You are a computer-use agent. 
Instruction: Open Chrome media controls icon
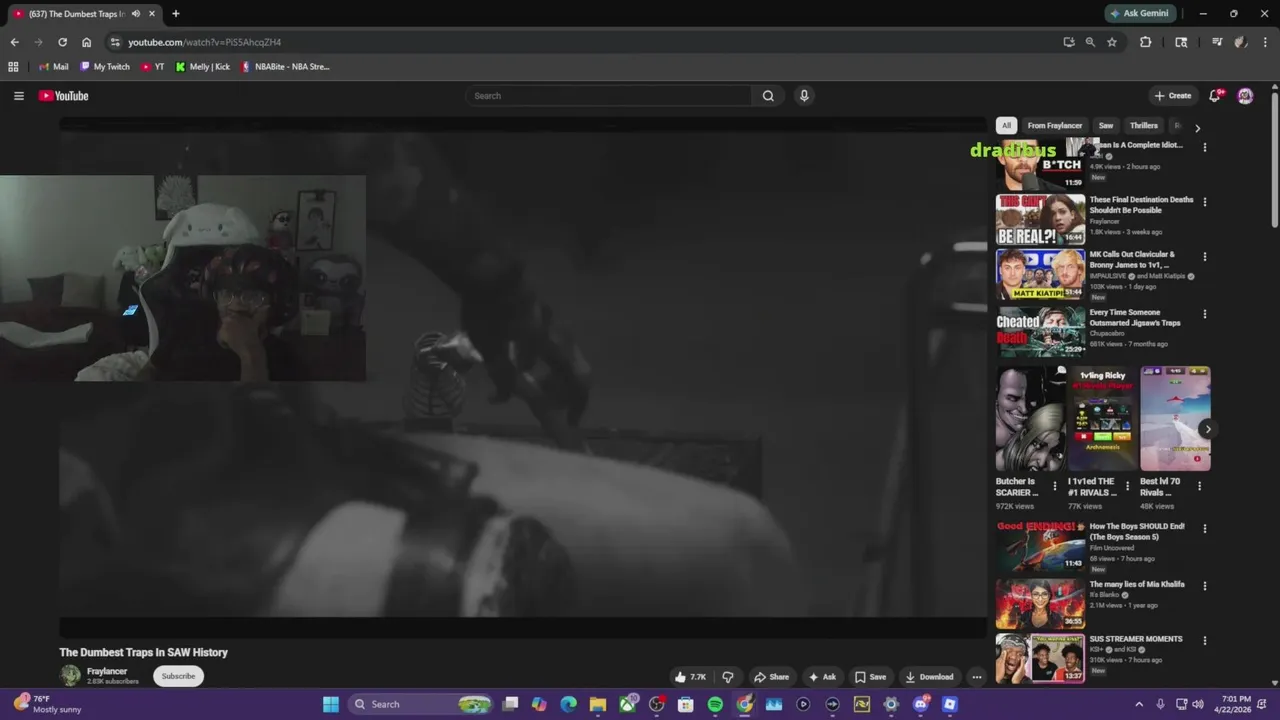[x=1217, y=42]
